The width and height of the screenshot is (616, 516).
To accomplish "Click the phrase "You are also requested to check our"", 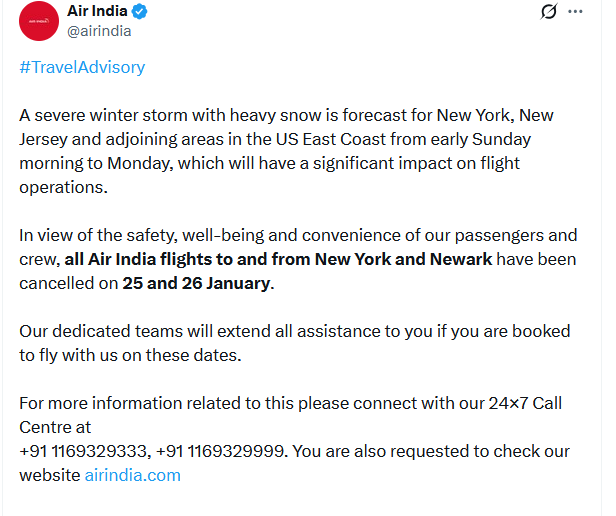I will tap(431, 451).
